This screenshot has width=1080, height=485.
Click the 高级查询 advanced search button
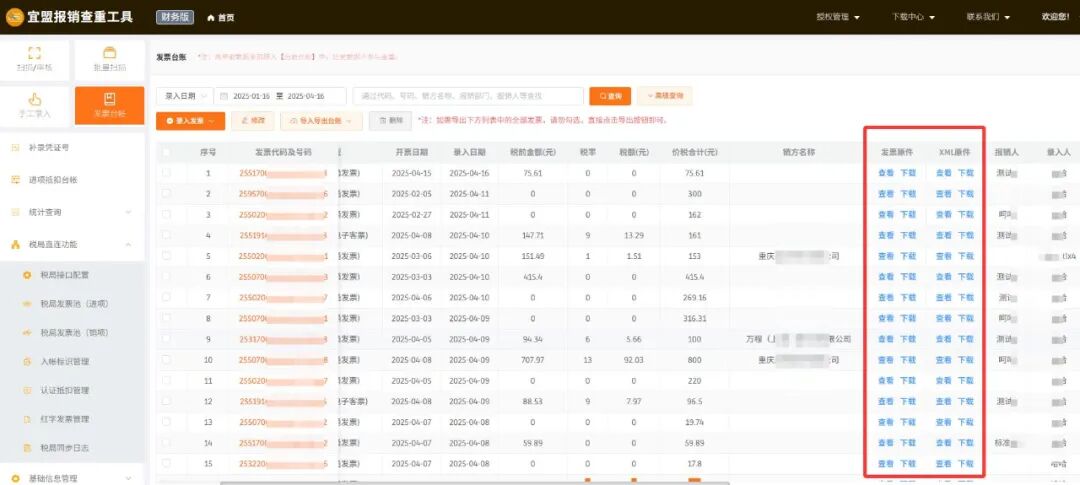[665, 96]
